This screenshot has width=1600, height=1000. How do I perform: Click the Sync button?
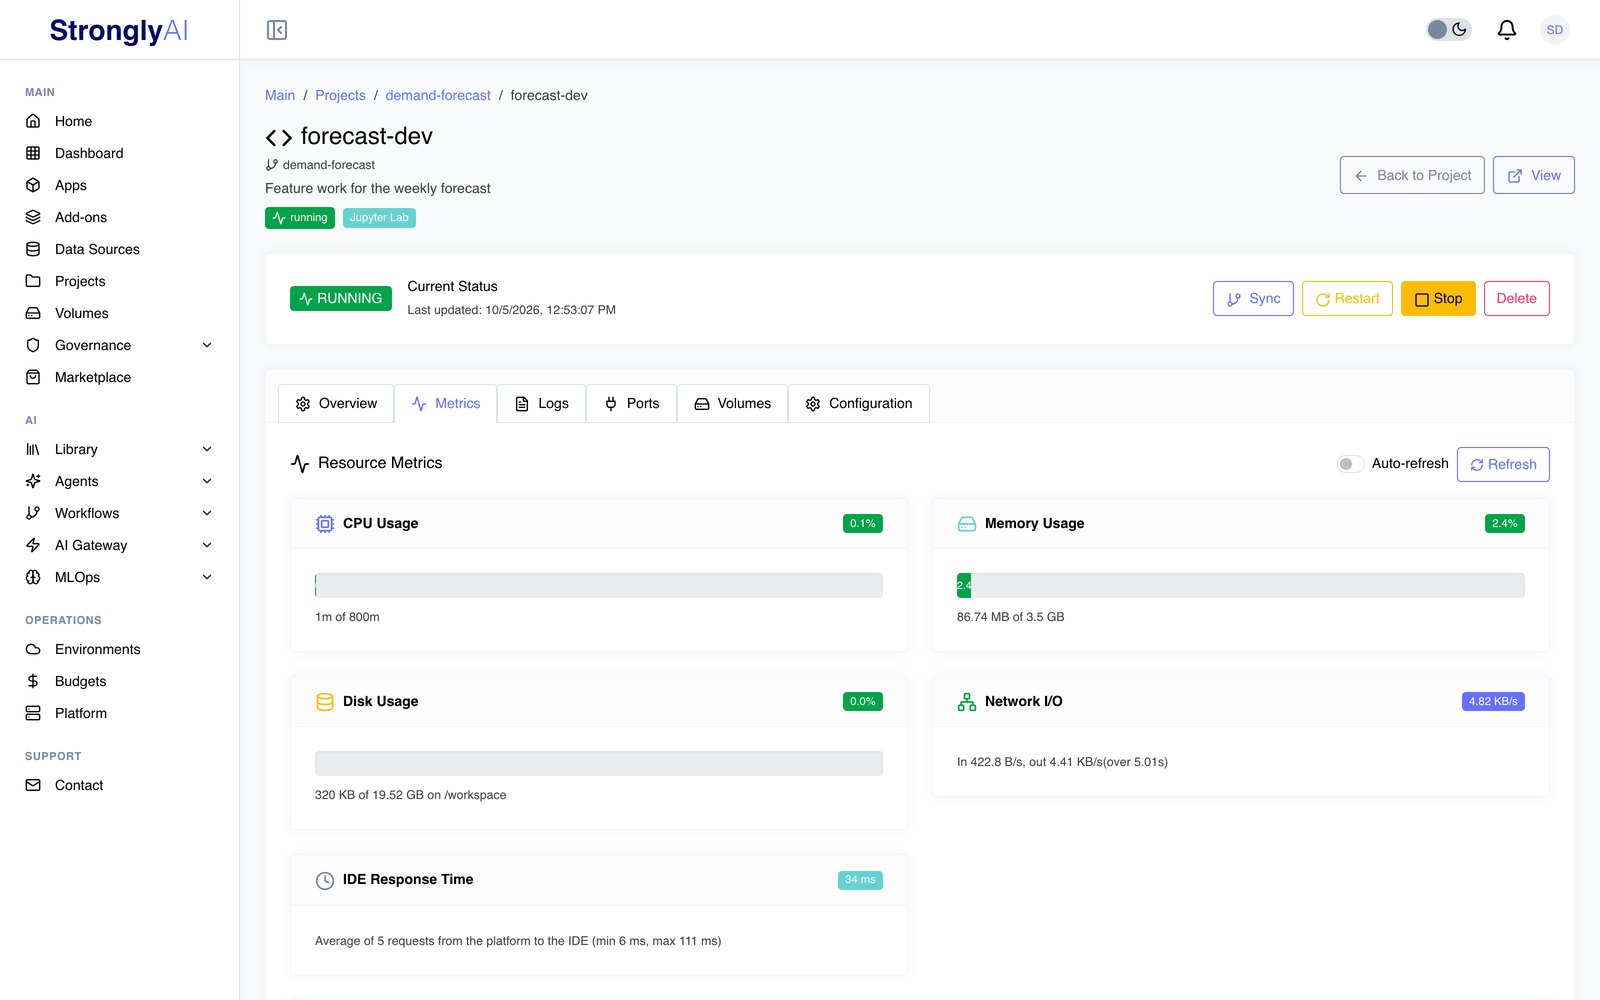(1253, 299)
